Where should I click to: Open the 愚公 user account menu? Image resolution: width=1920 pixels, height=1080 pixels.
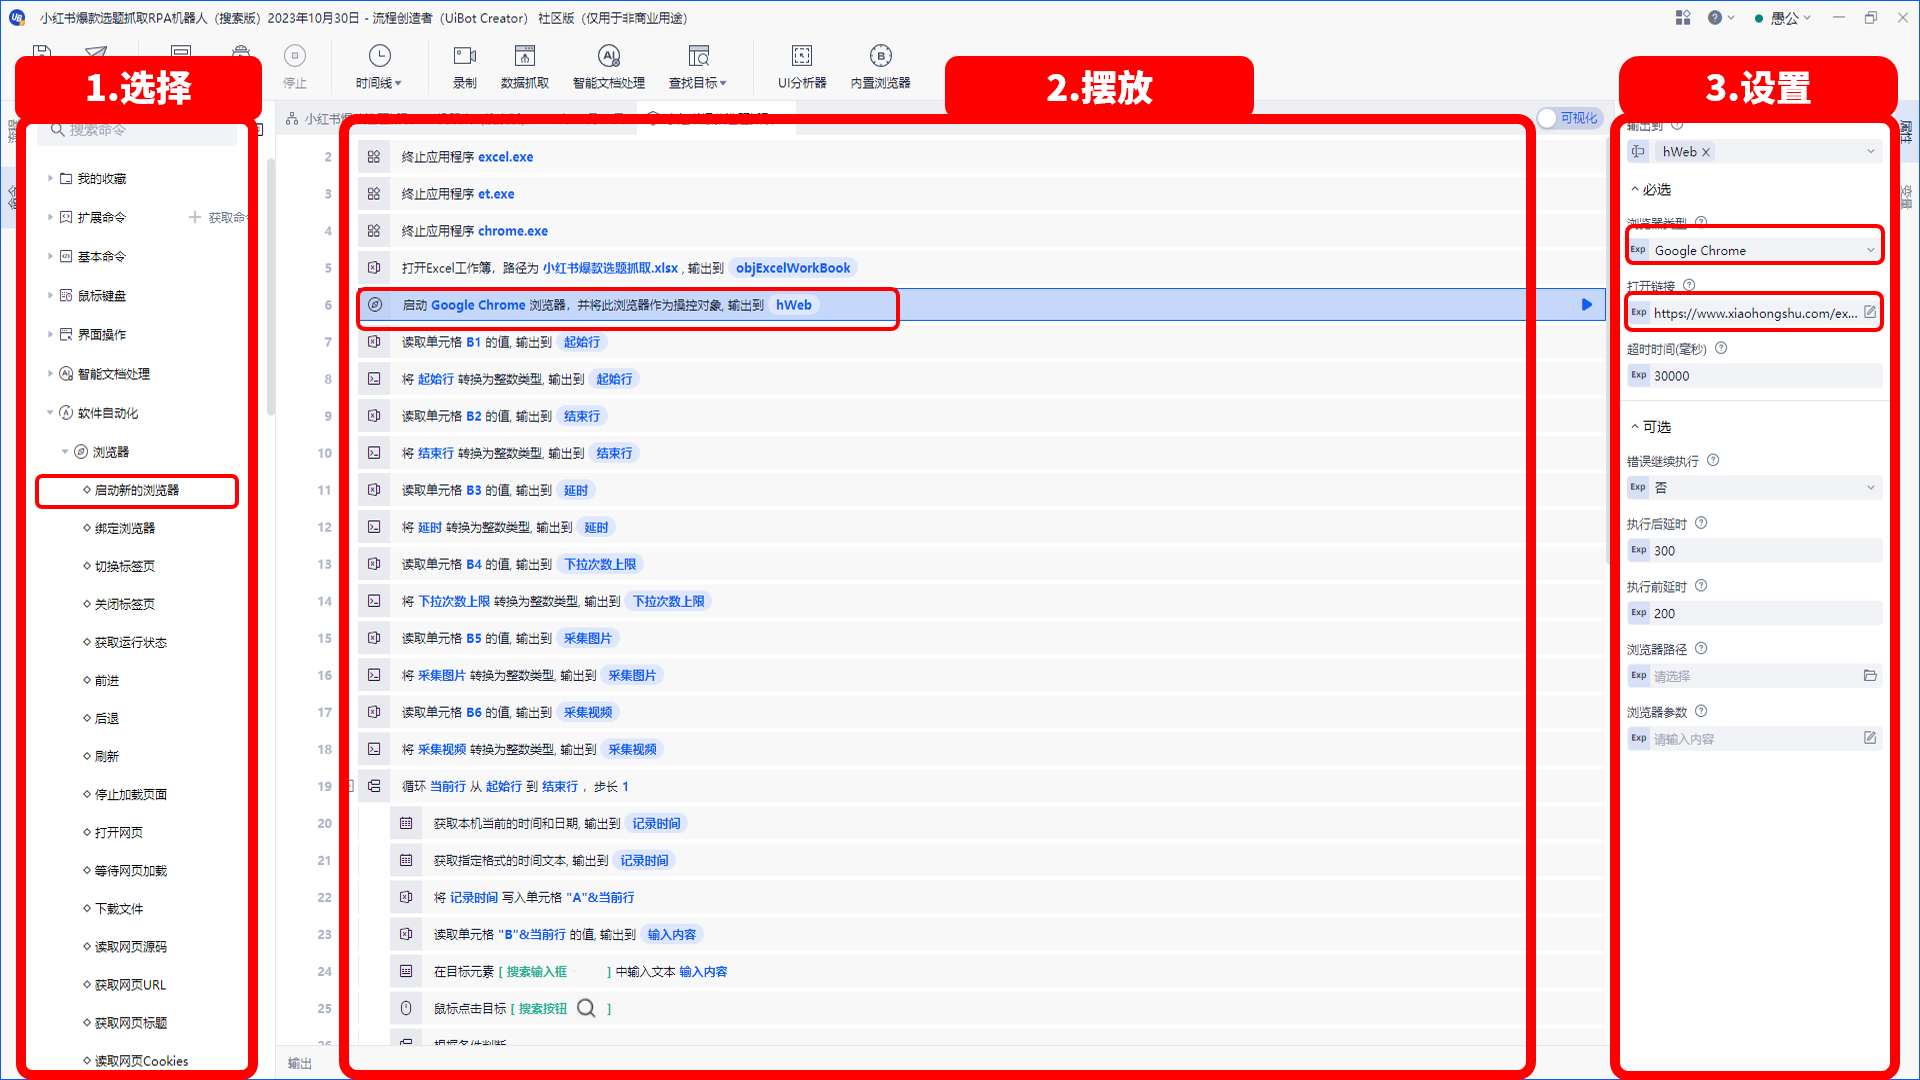[x=1783, y=18]
